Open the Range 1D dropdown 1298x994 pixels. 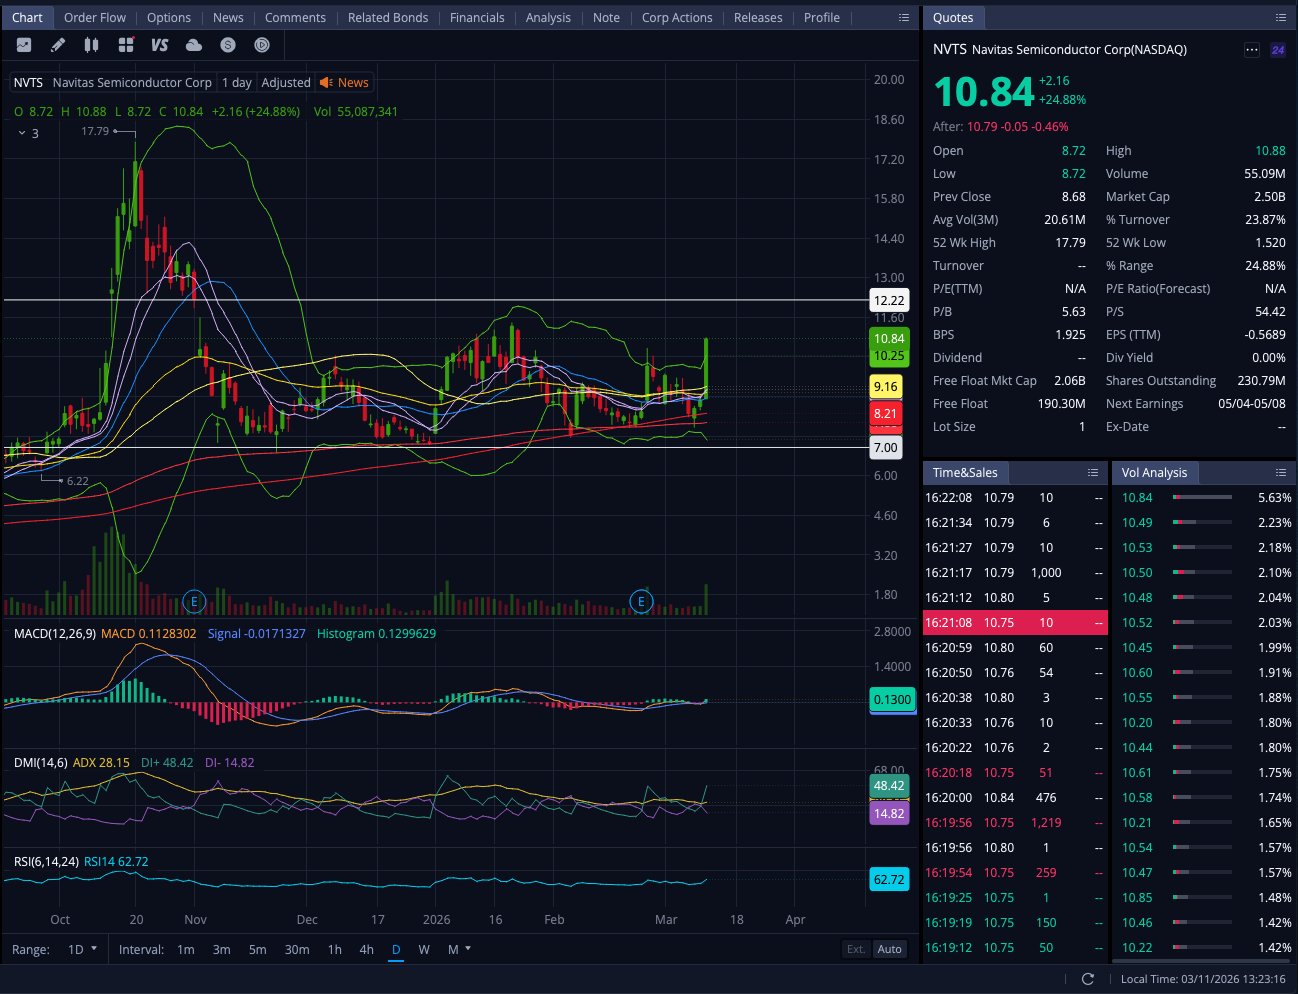click(82, 949)
